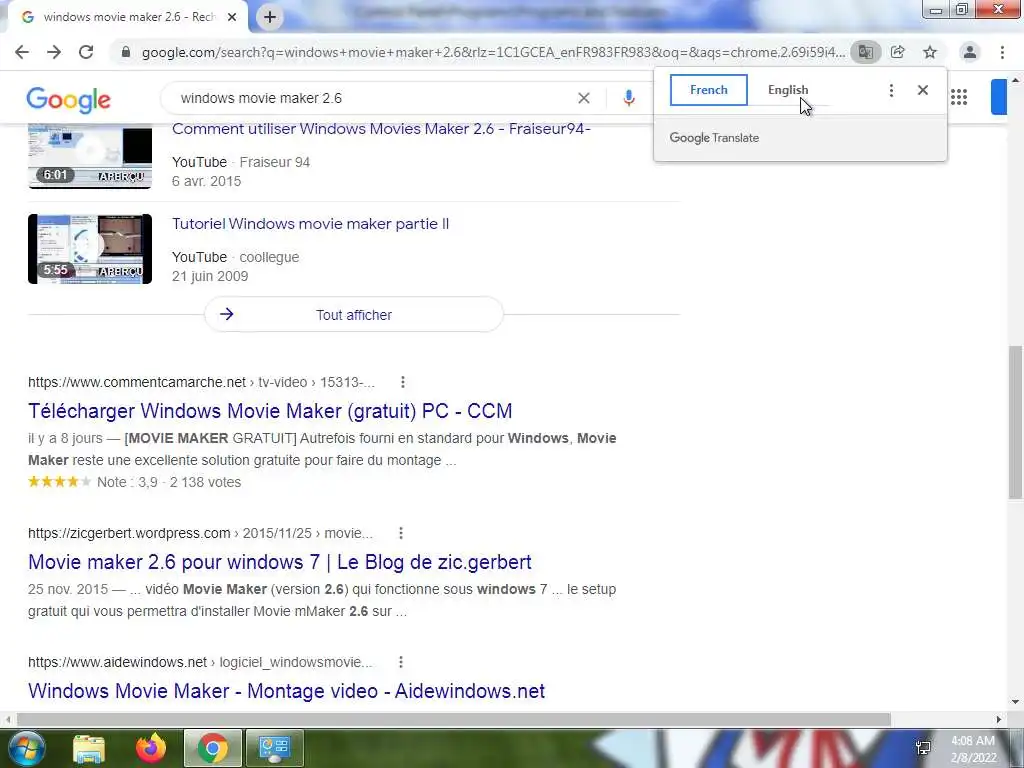View site info via lock icon

point(126,52)
